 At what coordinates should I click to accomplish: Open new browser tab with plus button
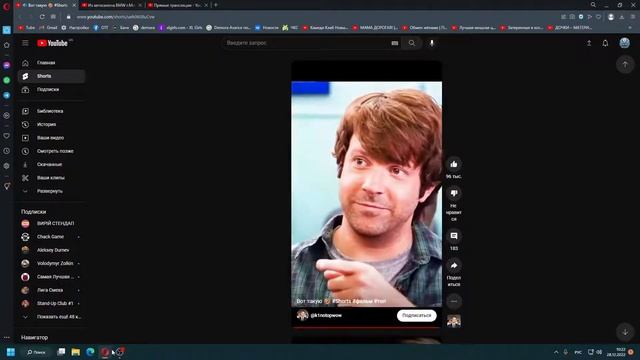[216, 5]
